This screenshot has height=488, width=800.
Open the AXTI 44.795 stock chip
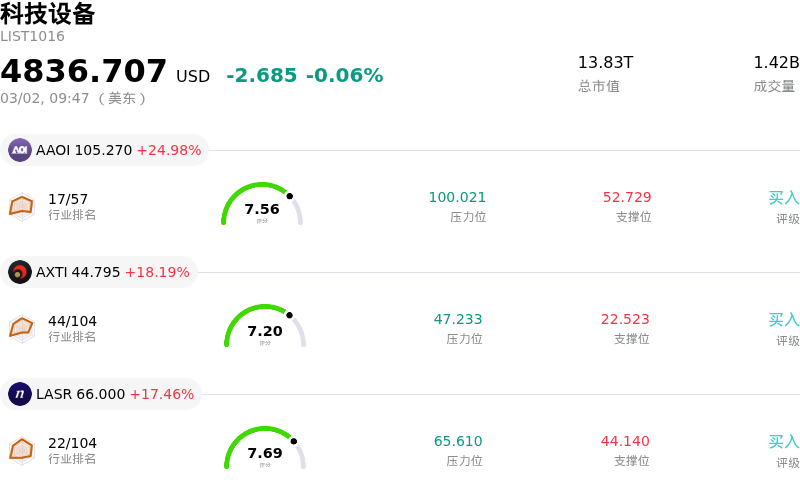coord(99,272)
